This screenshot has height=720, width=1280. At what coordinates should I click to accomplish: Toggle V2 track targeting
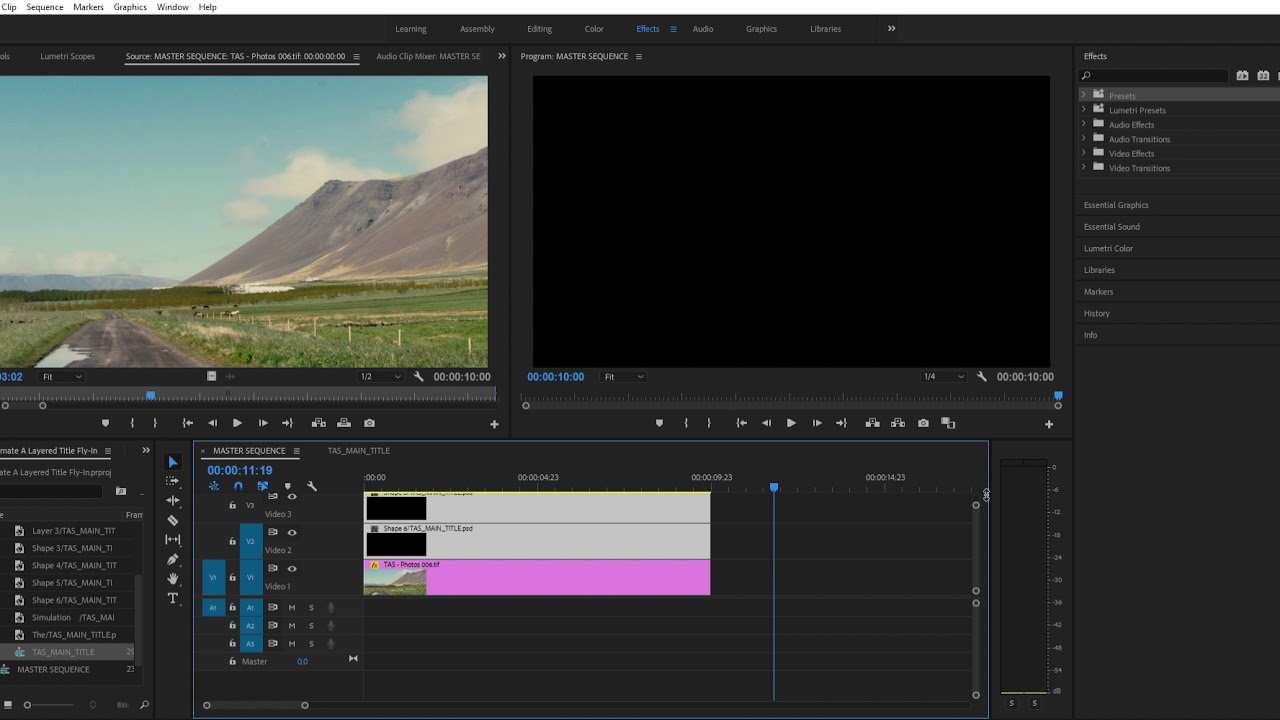[251, 541]
